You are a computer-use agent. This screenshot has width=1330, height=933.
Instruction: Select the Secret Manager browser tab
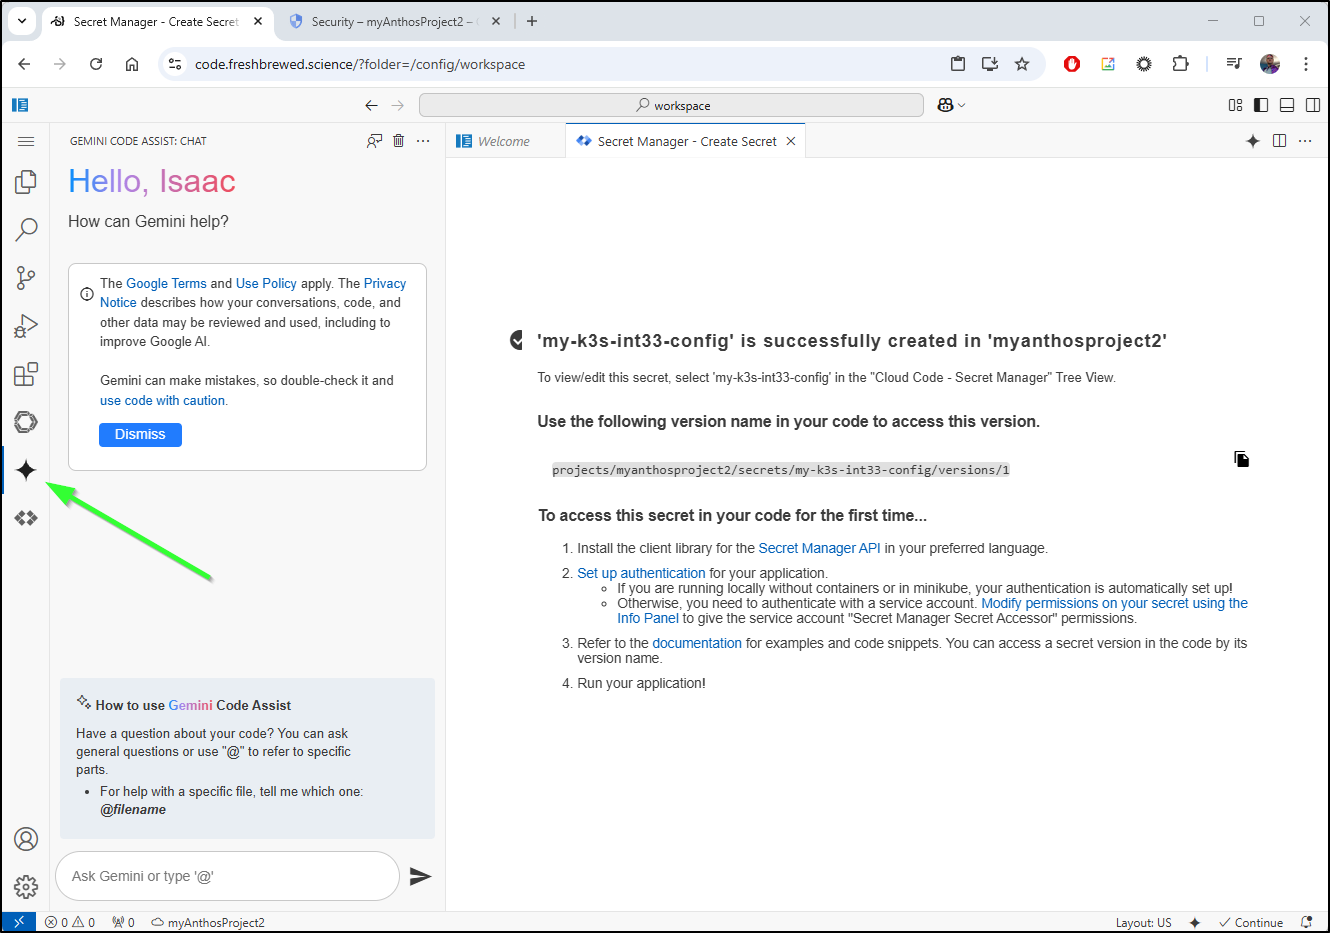click(x=155, y=21)
